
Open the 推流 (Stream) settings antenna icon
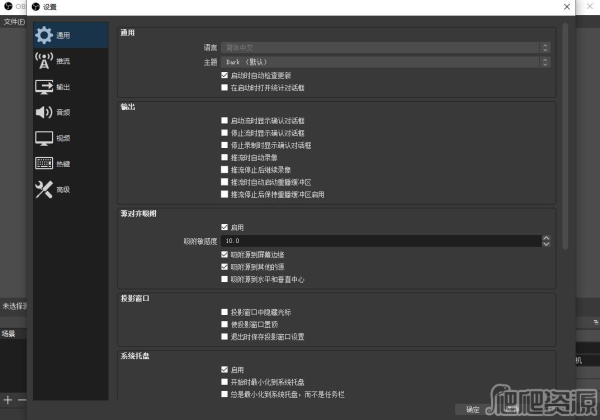tap(44, 61)
